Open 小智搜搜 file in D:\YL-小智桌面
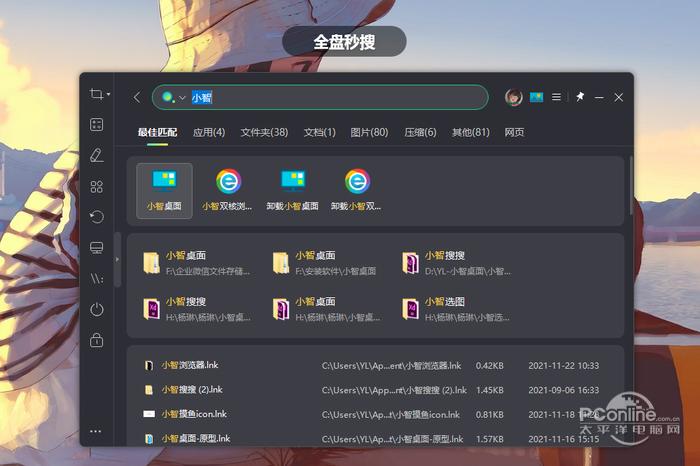This screenshot has height=466, width=700. (x=456, y=263)
